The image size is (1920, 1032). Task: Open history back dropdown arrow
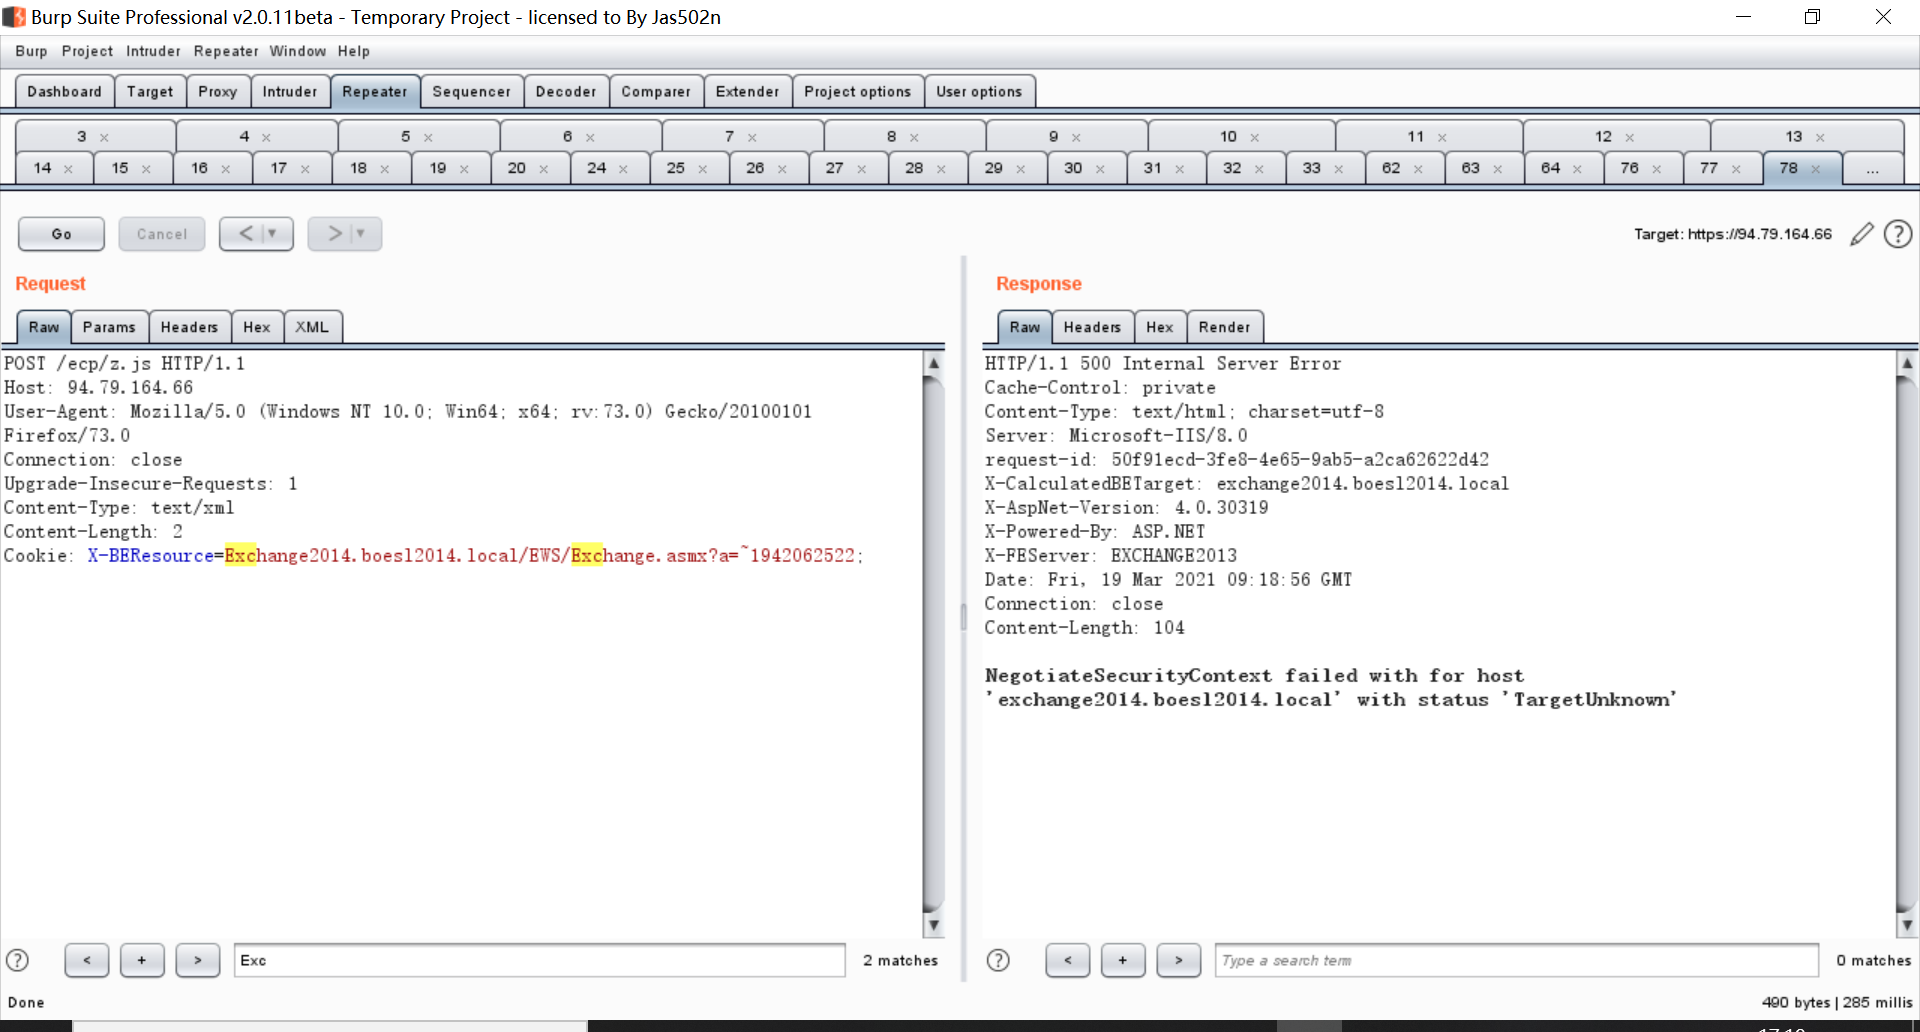click(272, 233)
